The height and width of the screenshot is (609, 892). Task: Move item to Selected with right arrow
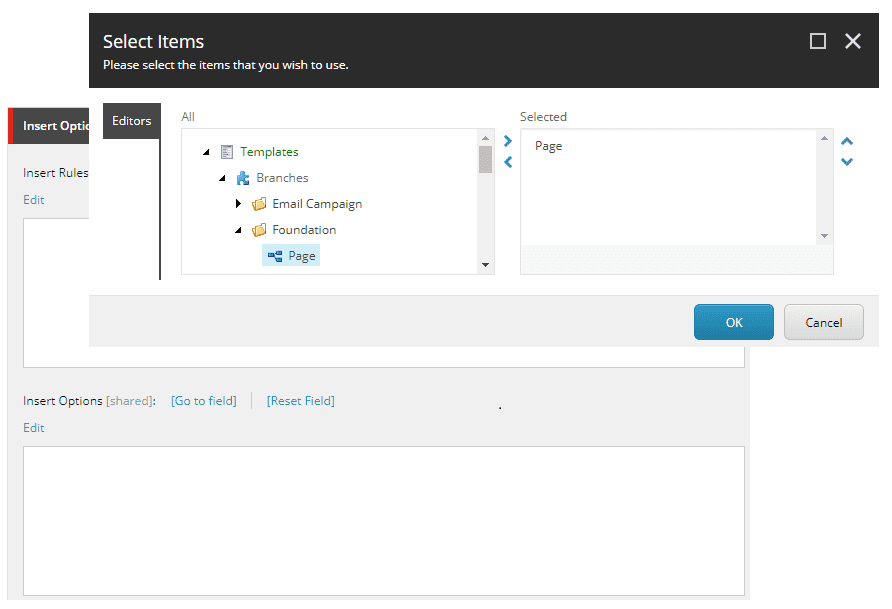508,140
